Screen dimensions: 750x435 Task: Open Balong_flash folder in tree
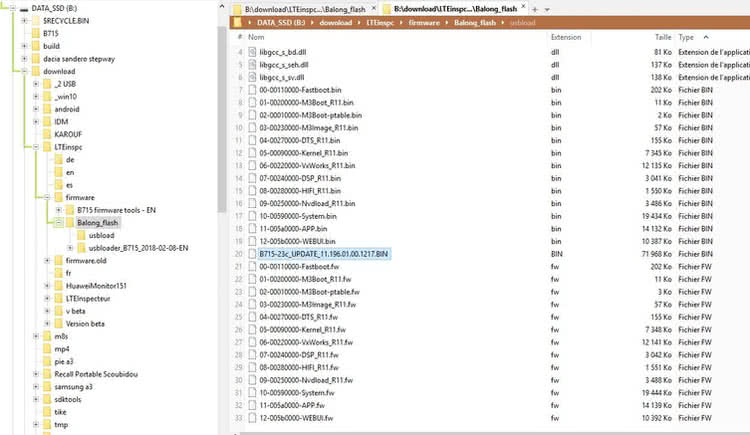pyautogui.click(x=97, y=223)
